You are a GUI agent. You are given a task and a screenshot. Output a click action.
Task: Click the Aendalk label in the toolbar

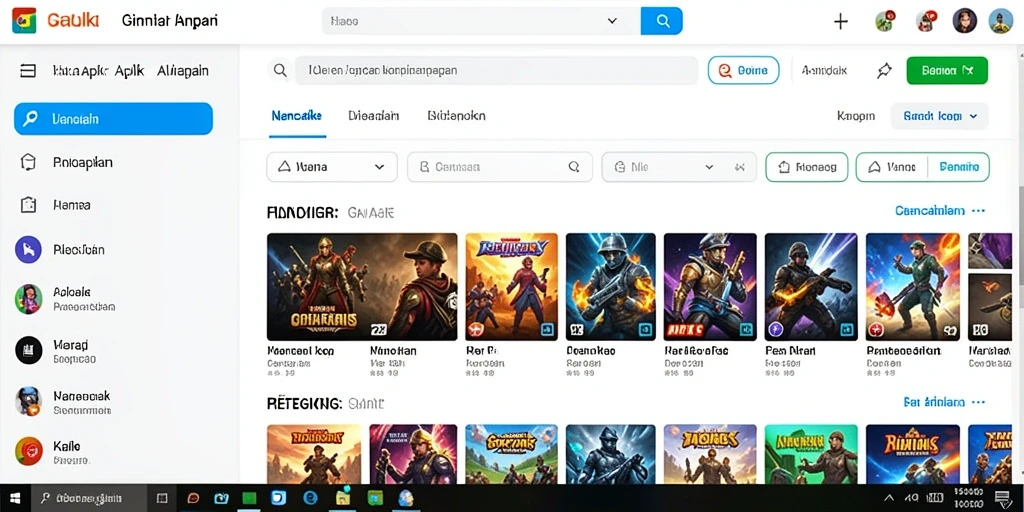824,71
